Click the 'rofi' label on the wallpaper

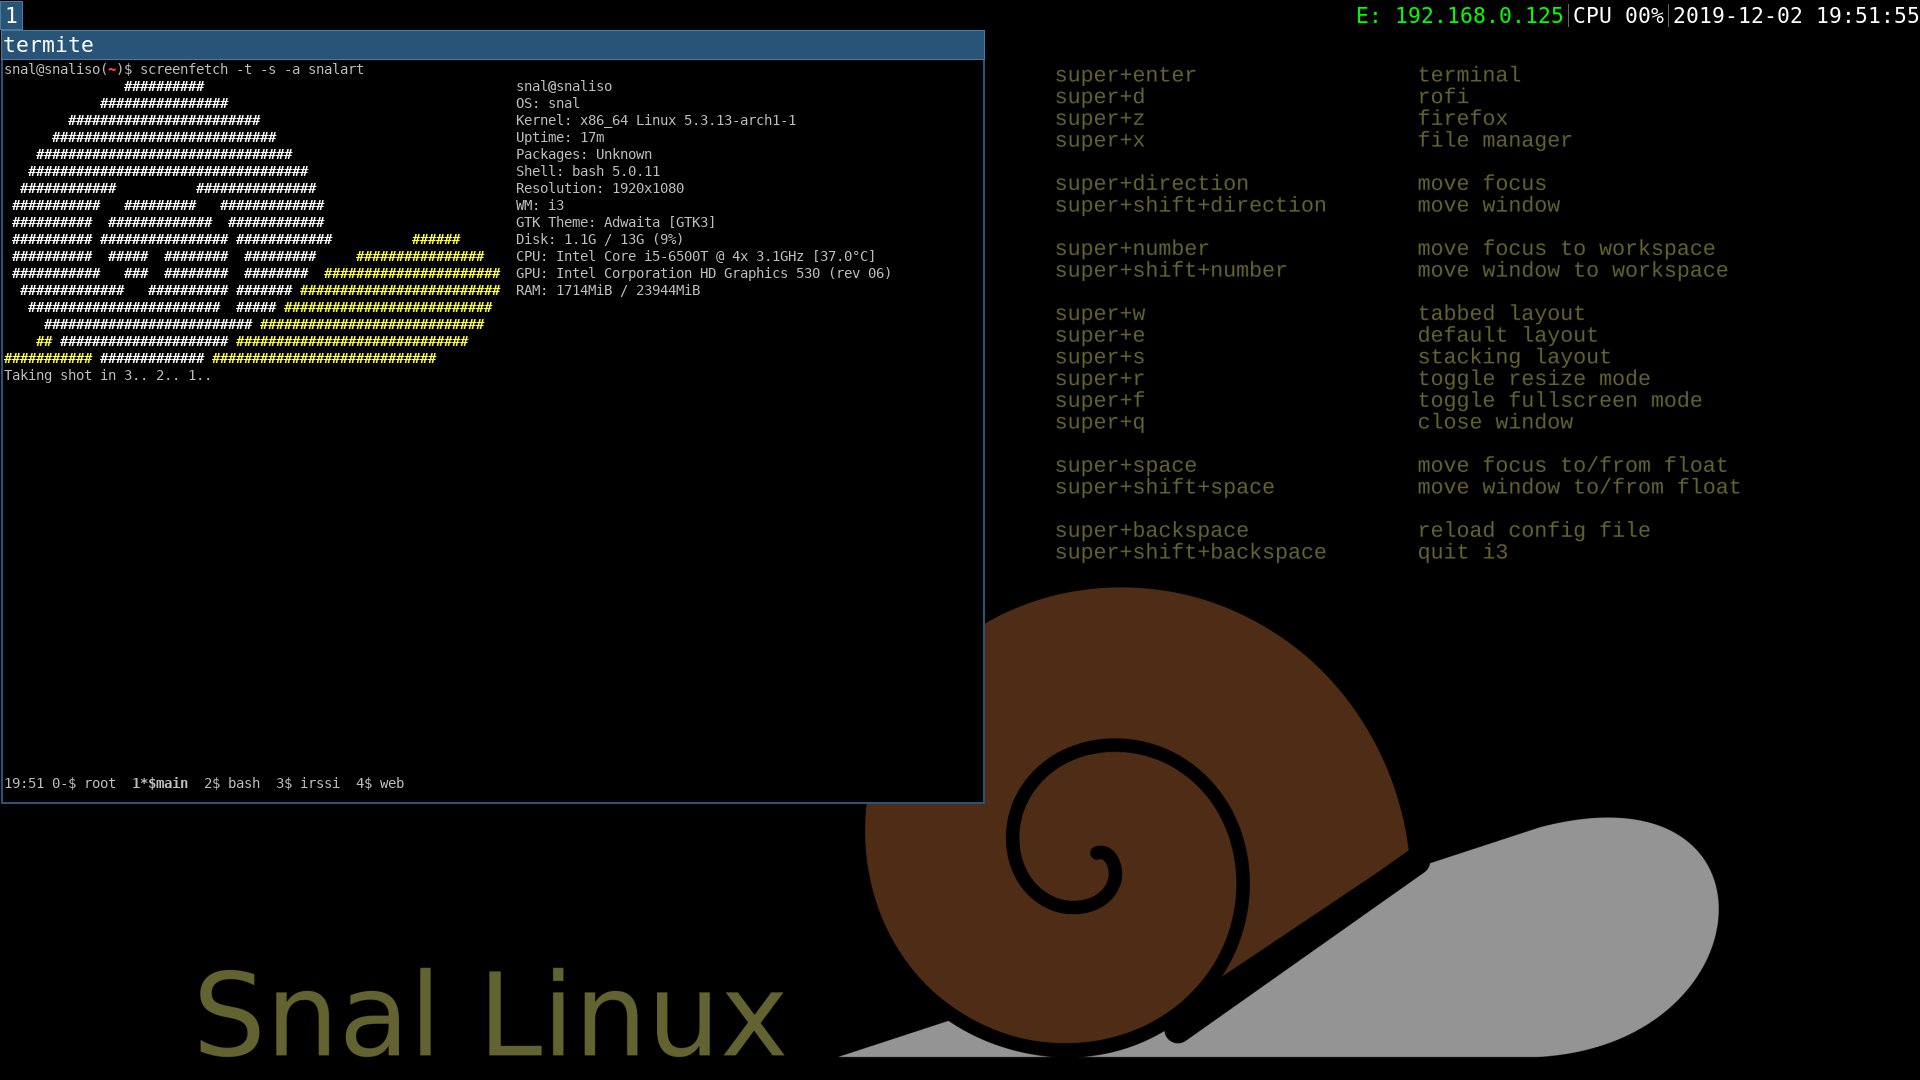(x=1443, y=97)
